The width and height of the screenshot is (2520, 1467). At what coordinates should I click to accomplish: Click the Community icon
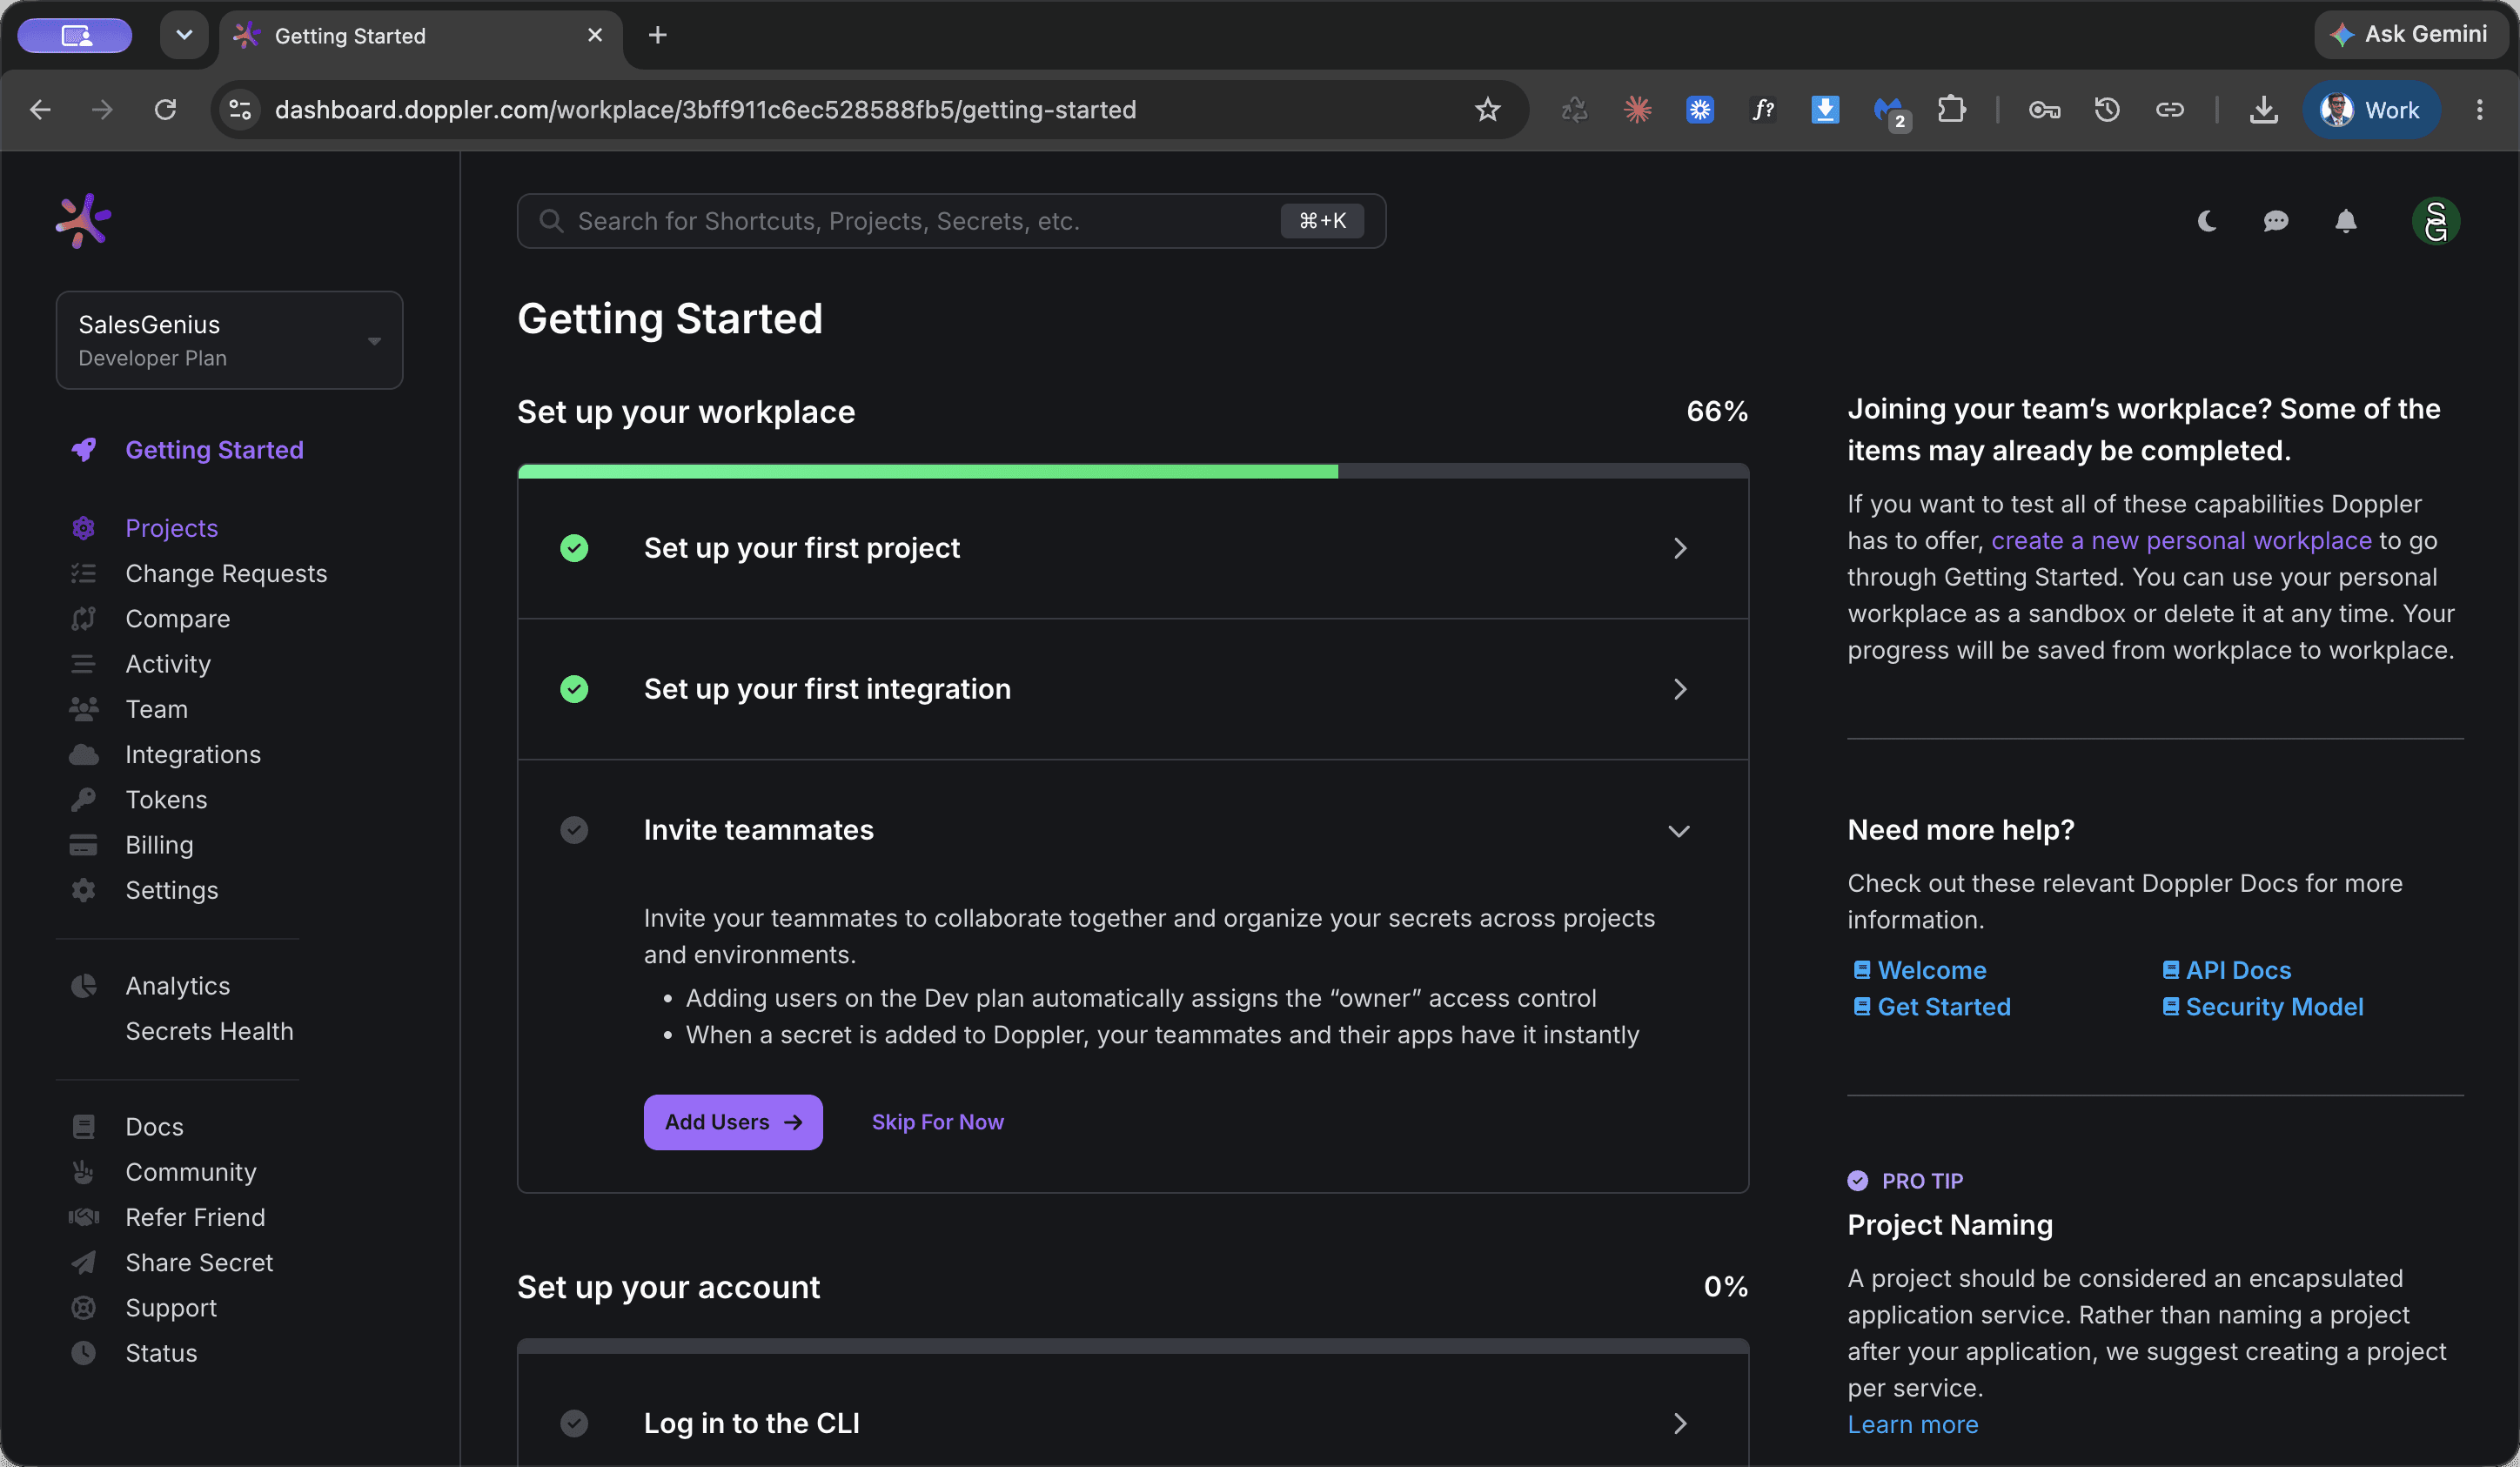click(84, 1172)
